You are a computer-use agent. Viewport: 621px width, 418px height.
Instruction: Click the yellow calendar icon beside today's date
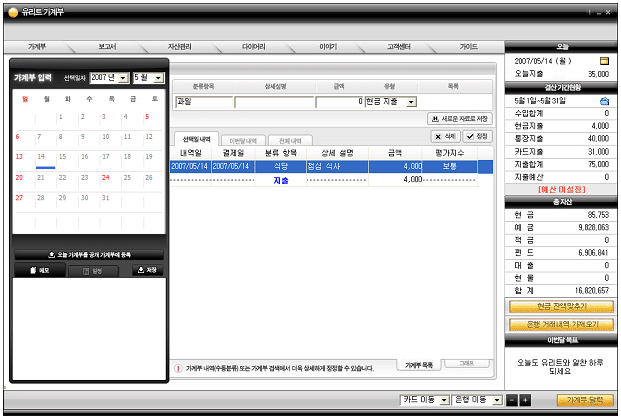tap(604, 61)
